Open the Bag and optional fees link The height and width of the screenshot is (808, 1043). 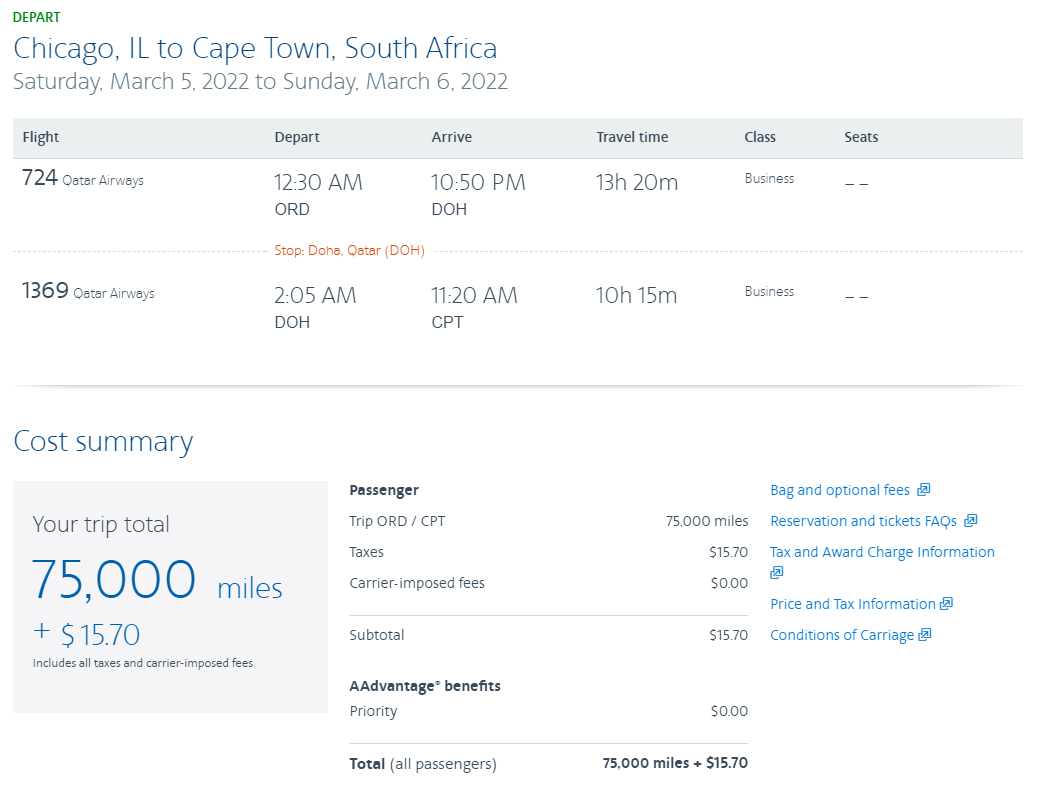841,490
